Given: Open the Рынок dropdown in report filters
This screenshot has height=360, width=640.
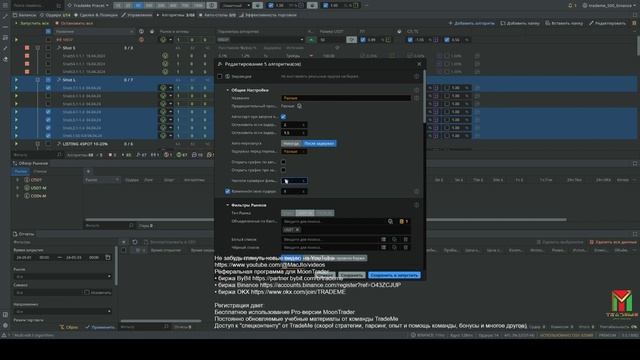Looking at the screenshot, I should (63, 276).
